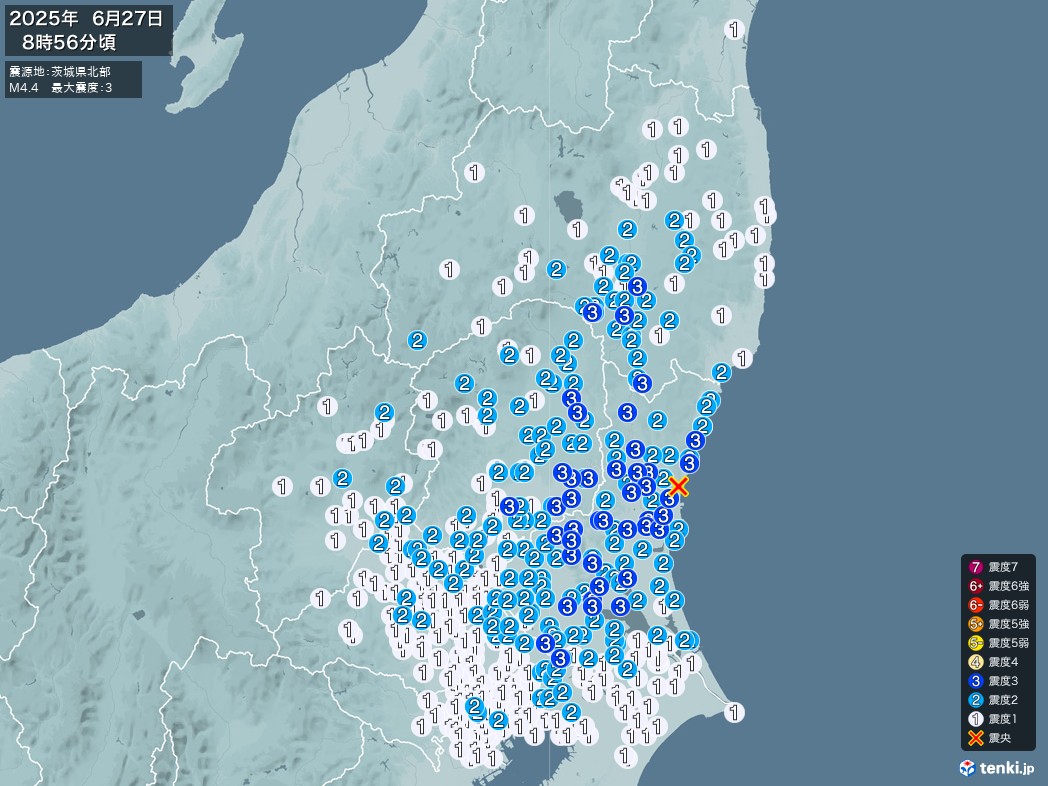Select the 震度4 cream legend icon

(975, 662)
